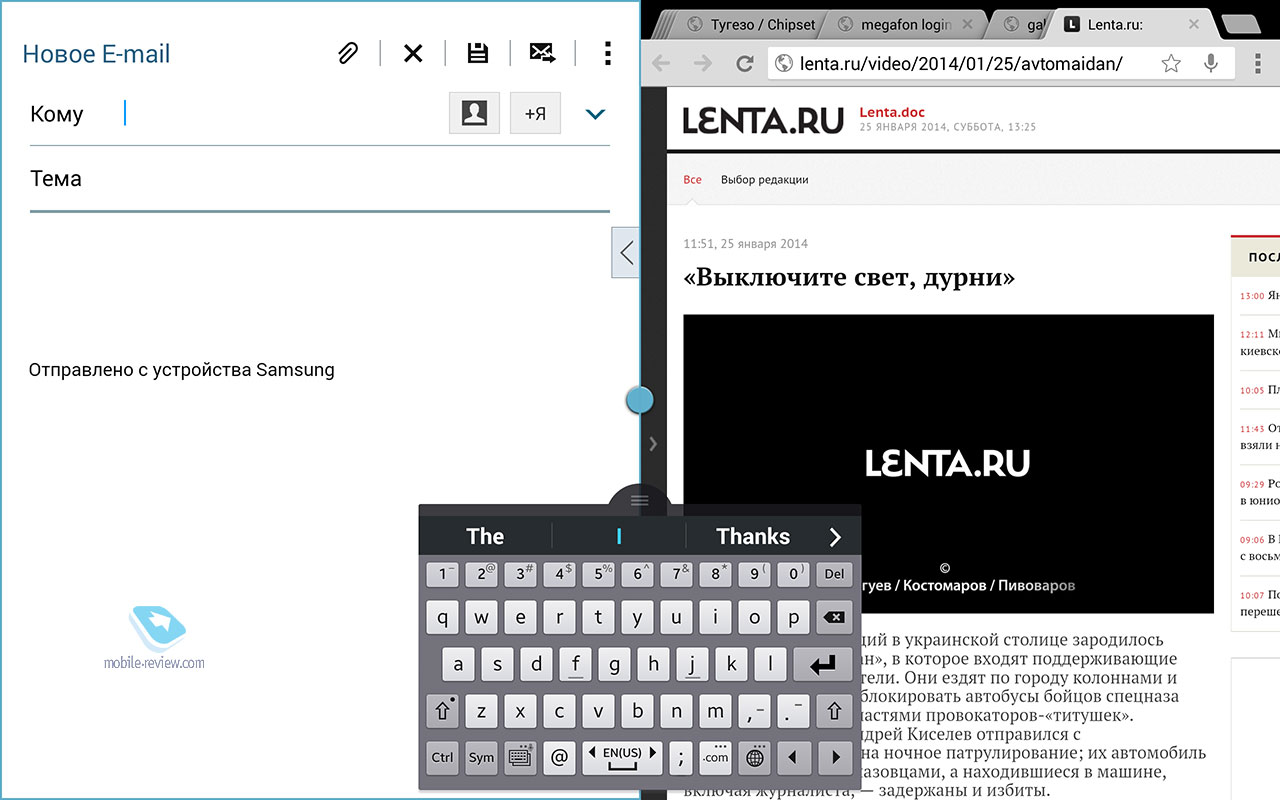Discard the new email with the X icon
This screenshot has height=800, width=1280.
(413, 54)
